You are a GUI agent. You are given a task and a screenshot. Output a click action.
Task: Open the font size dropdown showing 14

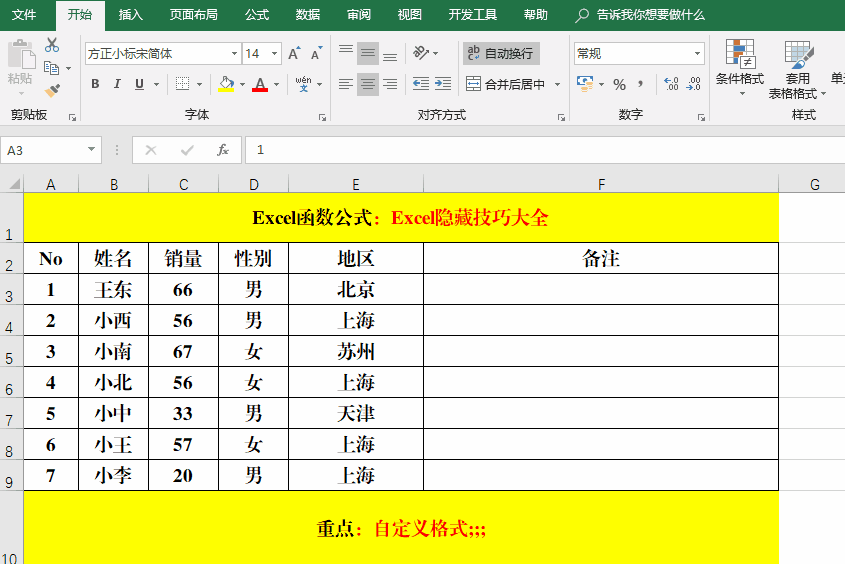pyautogui.click(x=274, y=53)
